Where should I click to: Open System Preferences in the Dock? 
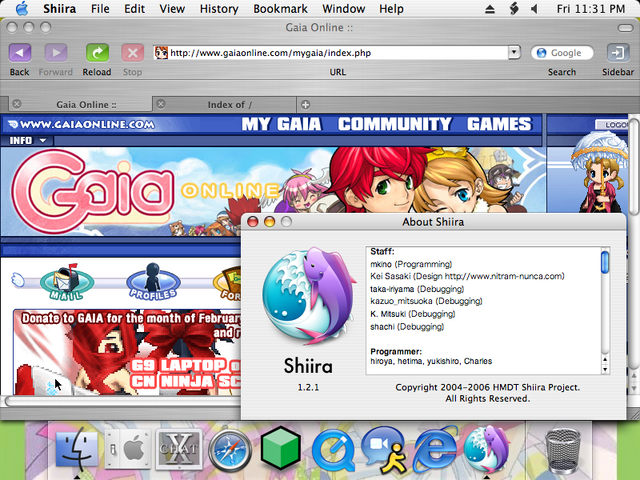[128, 449]
